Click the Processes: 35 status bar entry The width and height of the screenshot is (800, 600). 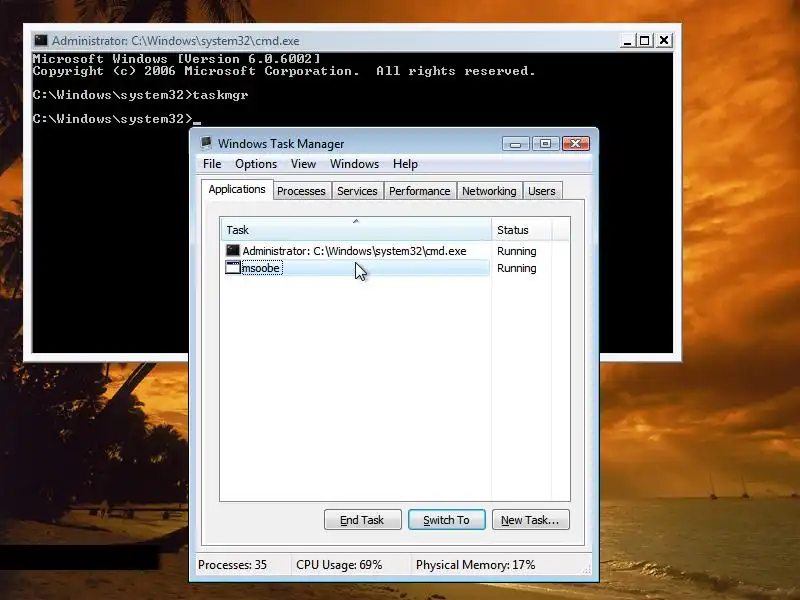[232, 565]
